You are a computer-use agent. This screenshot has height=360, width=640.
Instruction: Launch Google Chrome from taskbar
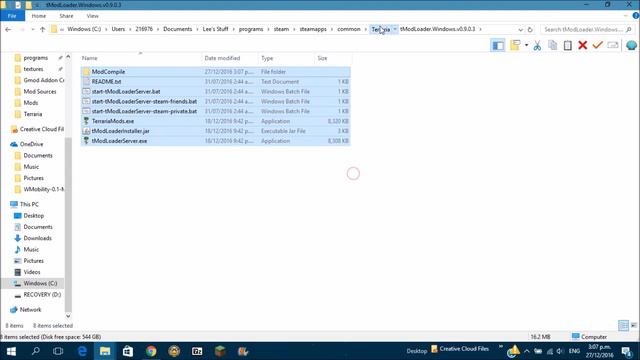tap(151, 351)
